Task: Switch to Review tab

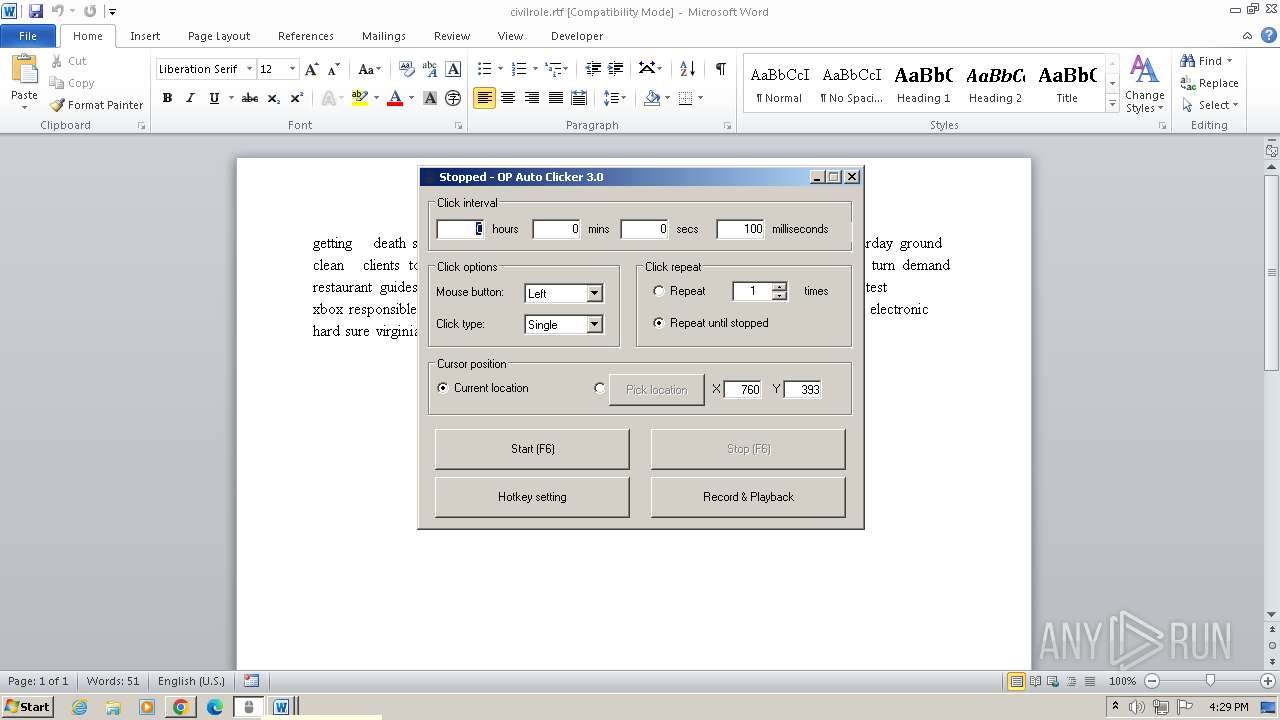Action: (x=452, y=36)
